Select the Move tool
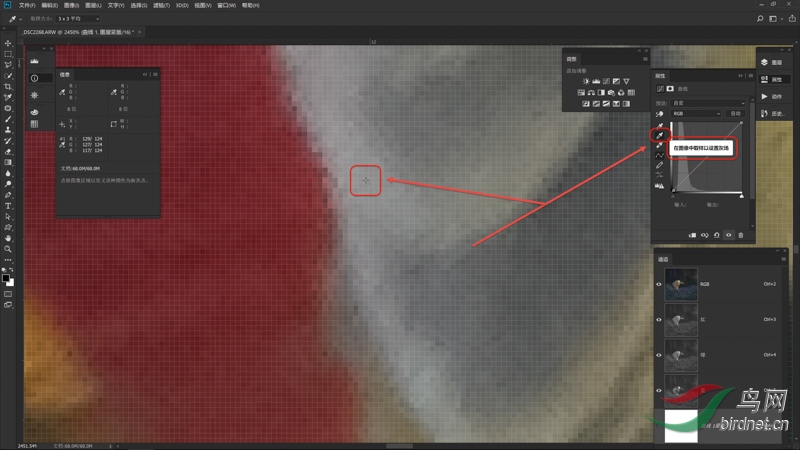Viewport: 800px width, 450px height. coord(8,43)
